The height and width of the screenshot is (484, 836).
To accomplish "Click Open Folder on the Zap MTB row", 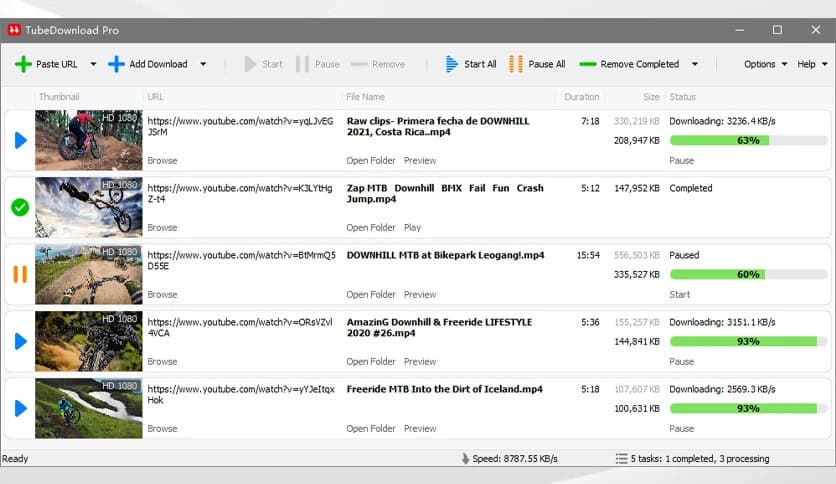I will (x=371, y=228).
